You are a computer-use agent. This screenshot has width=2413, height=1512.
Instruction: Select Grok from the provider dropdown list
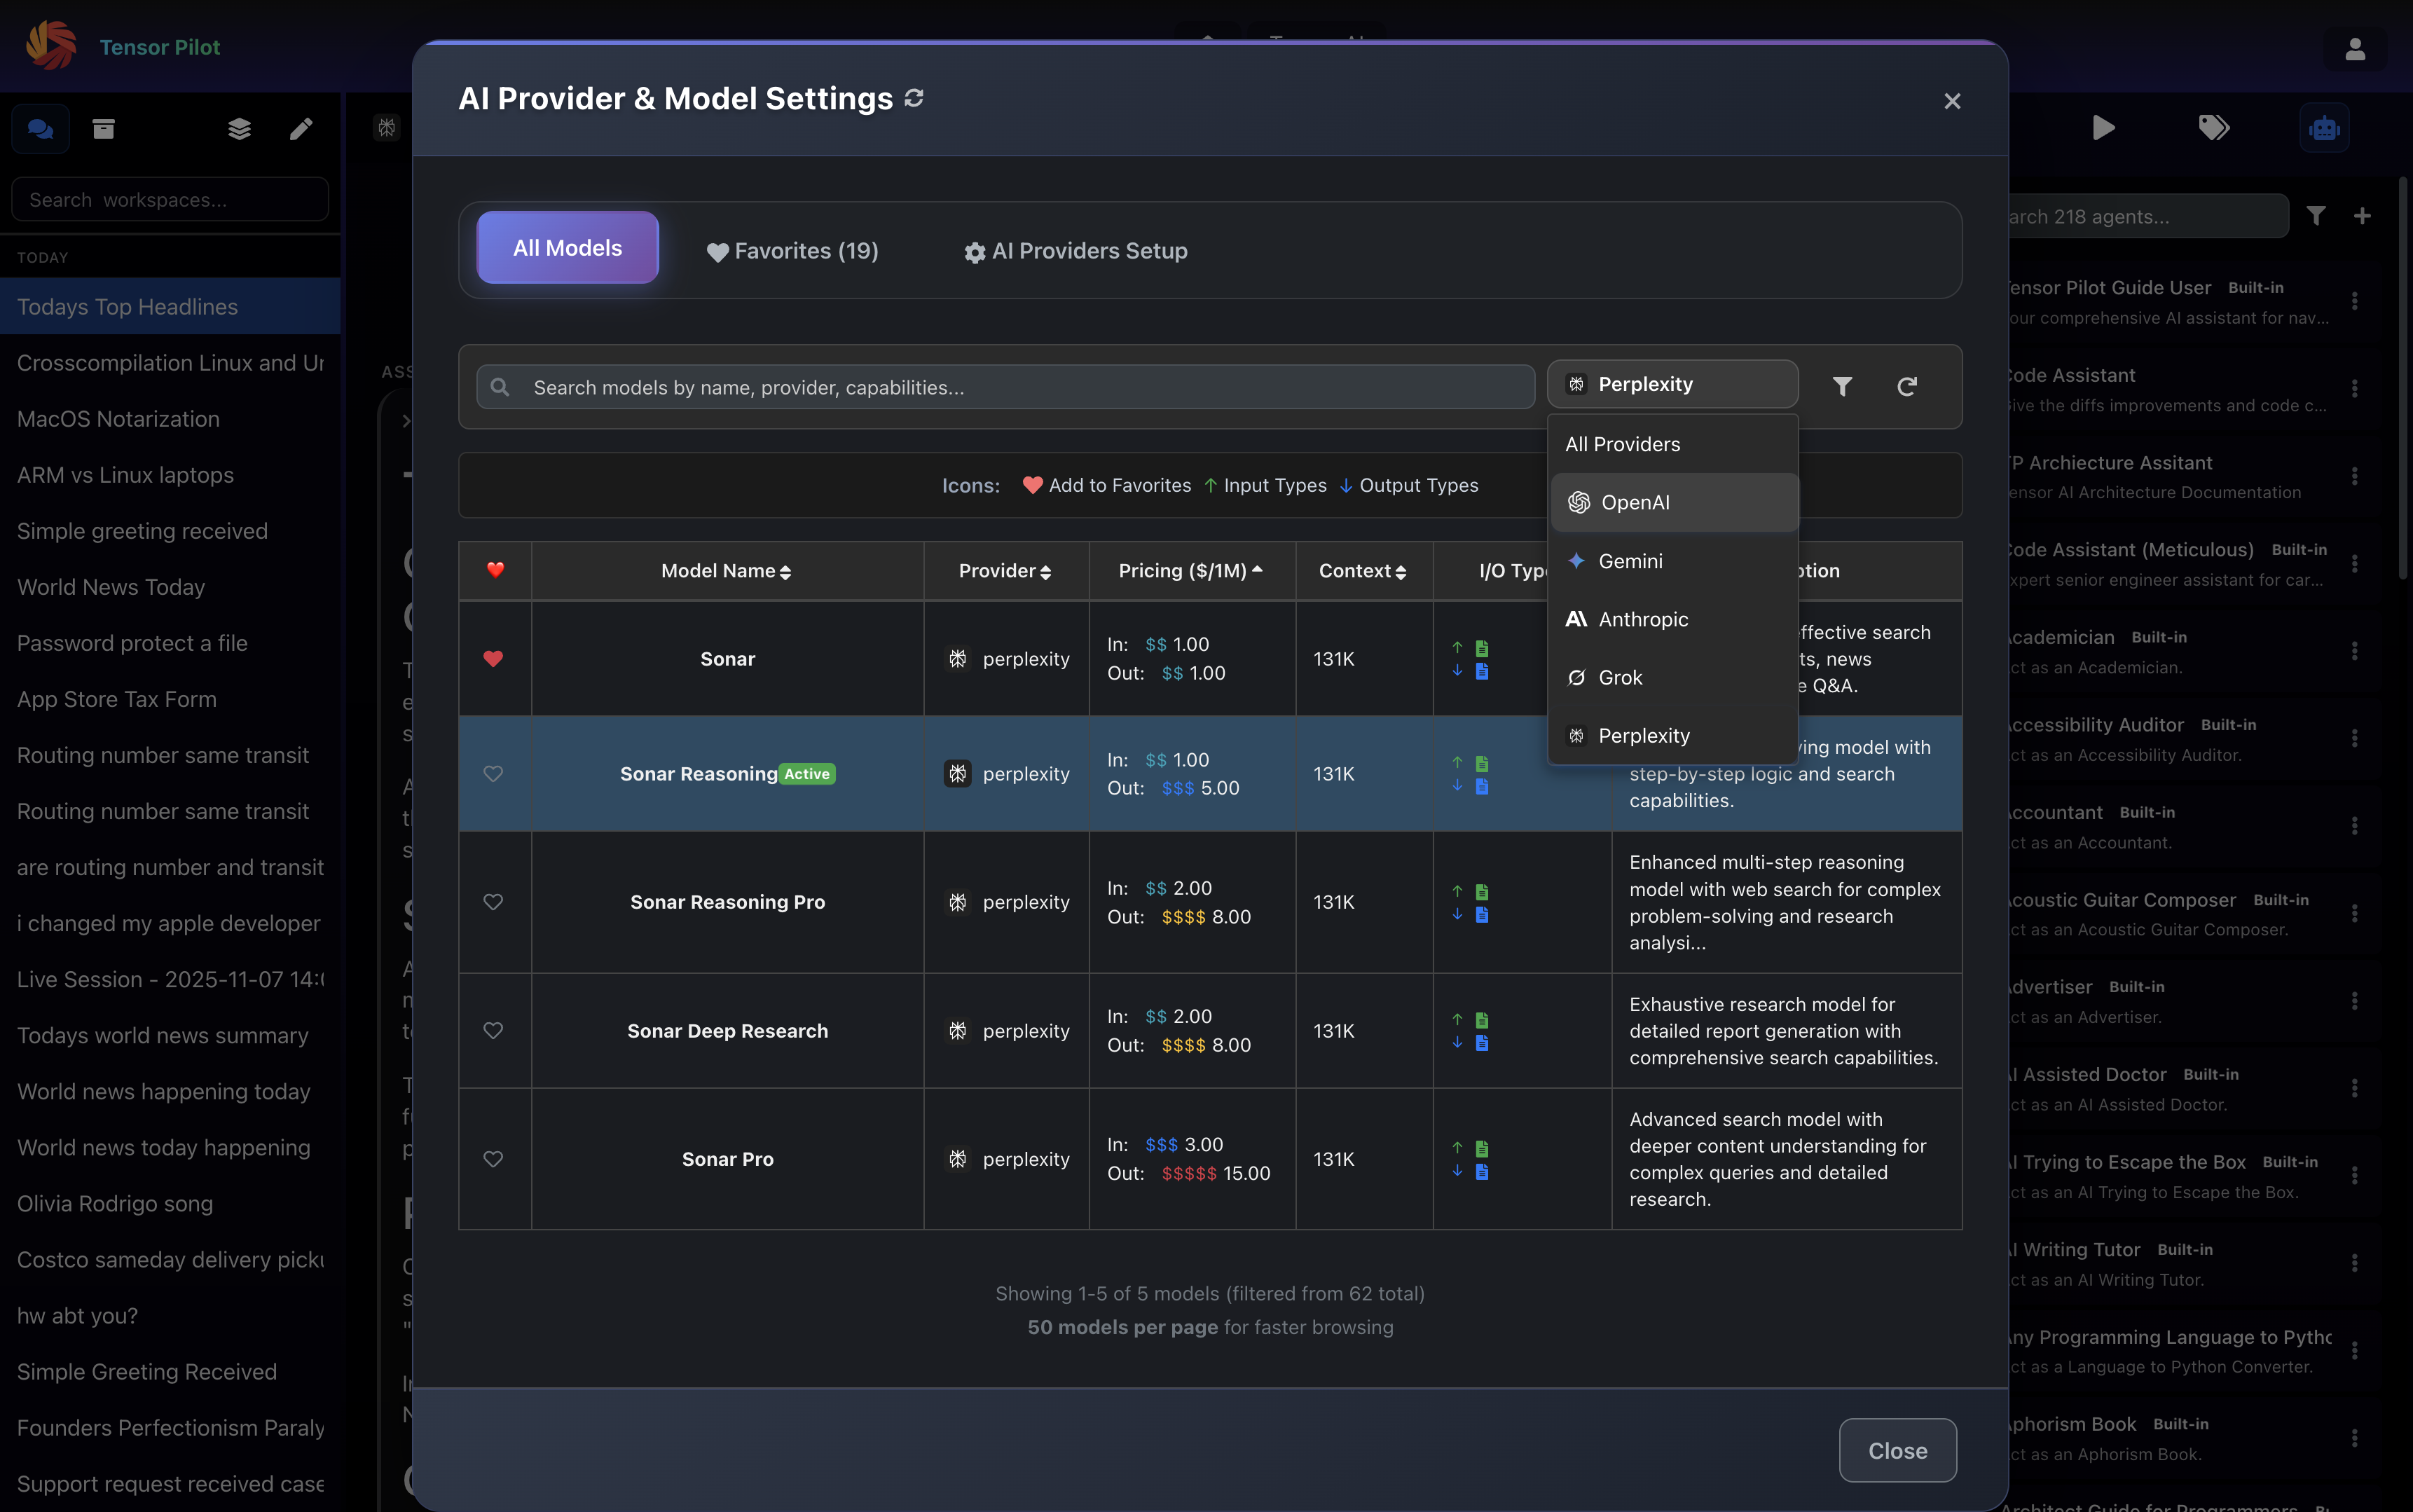click(x=1620, y=677)
